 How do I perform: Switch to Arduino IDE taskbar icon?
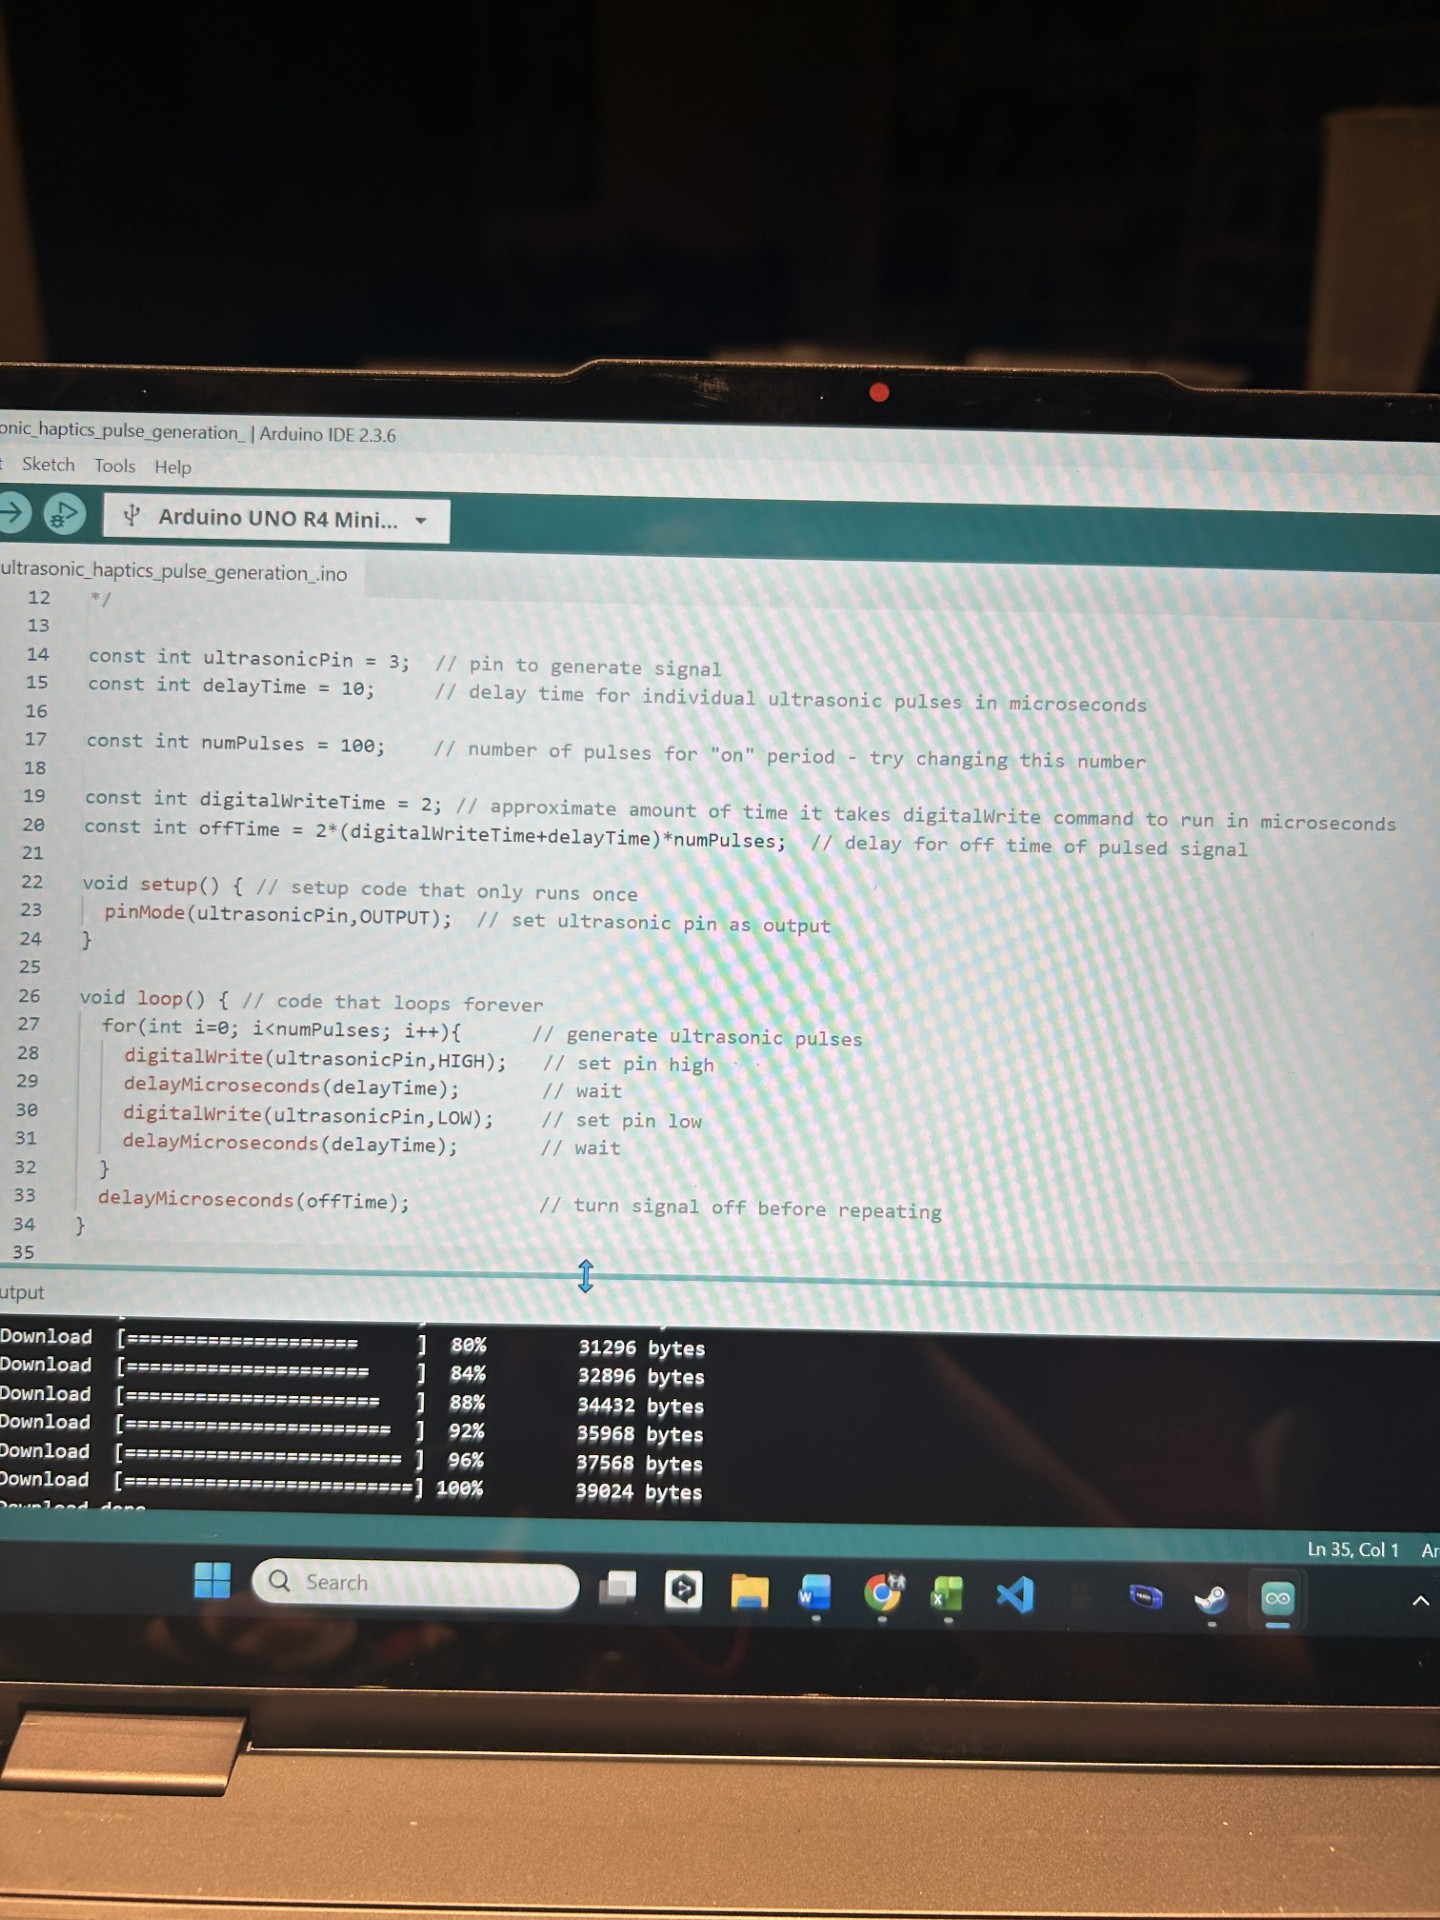tap(1278, 1599)
